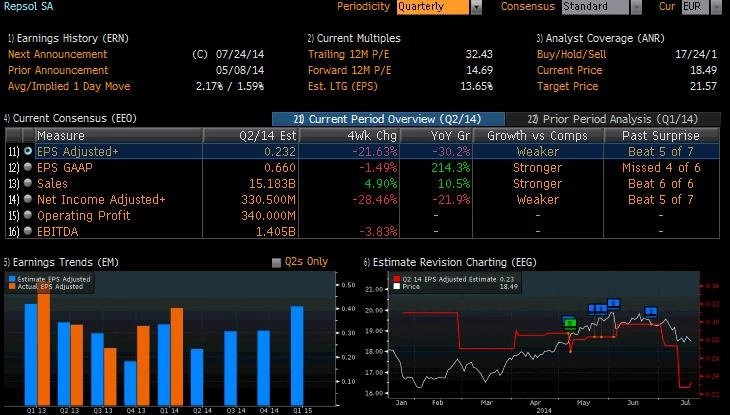The image size is (730, 415).
Task: Switch to Prior Period Analysis (Q1/14) tab
Action: [613, 119]
